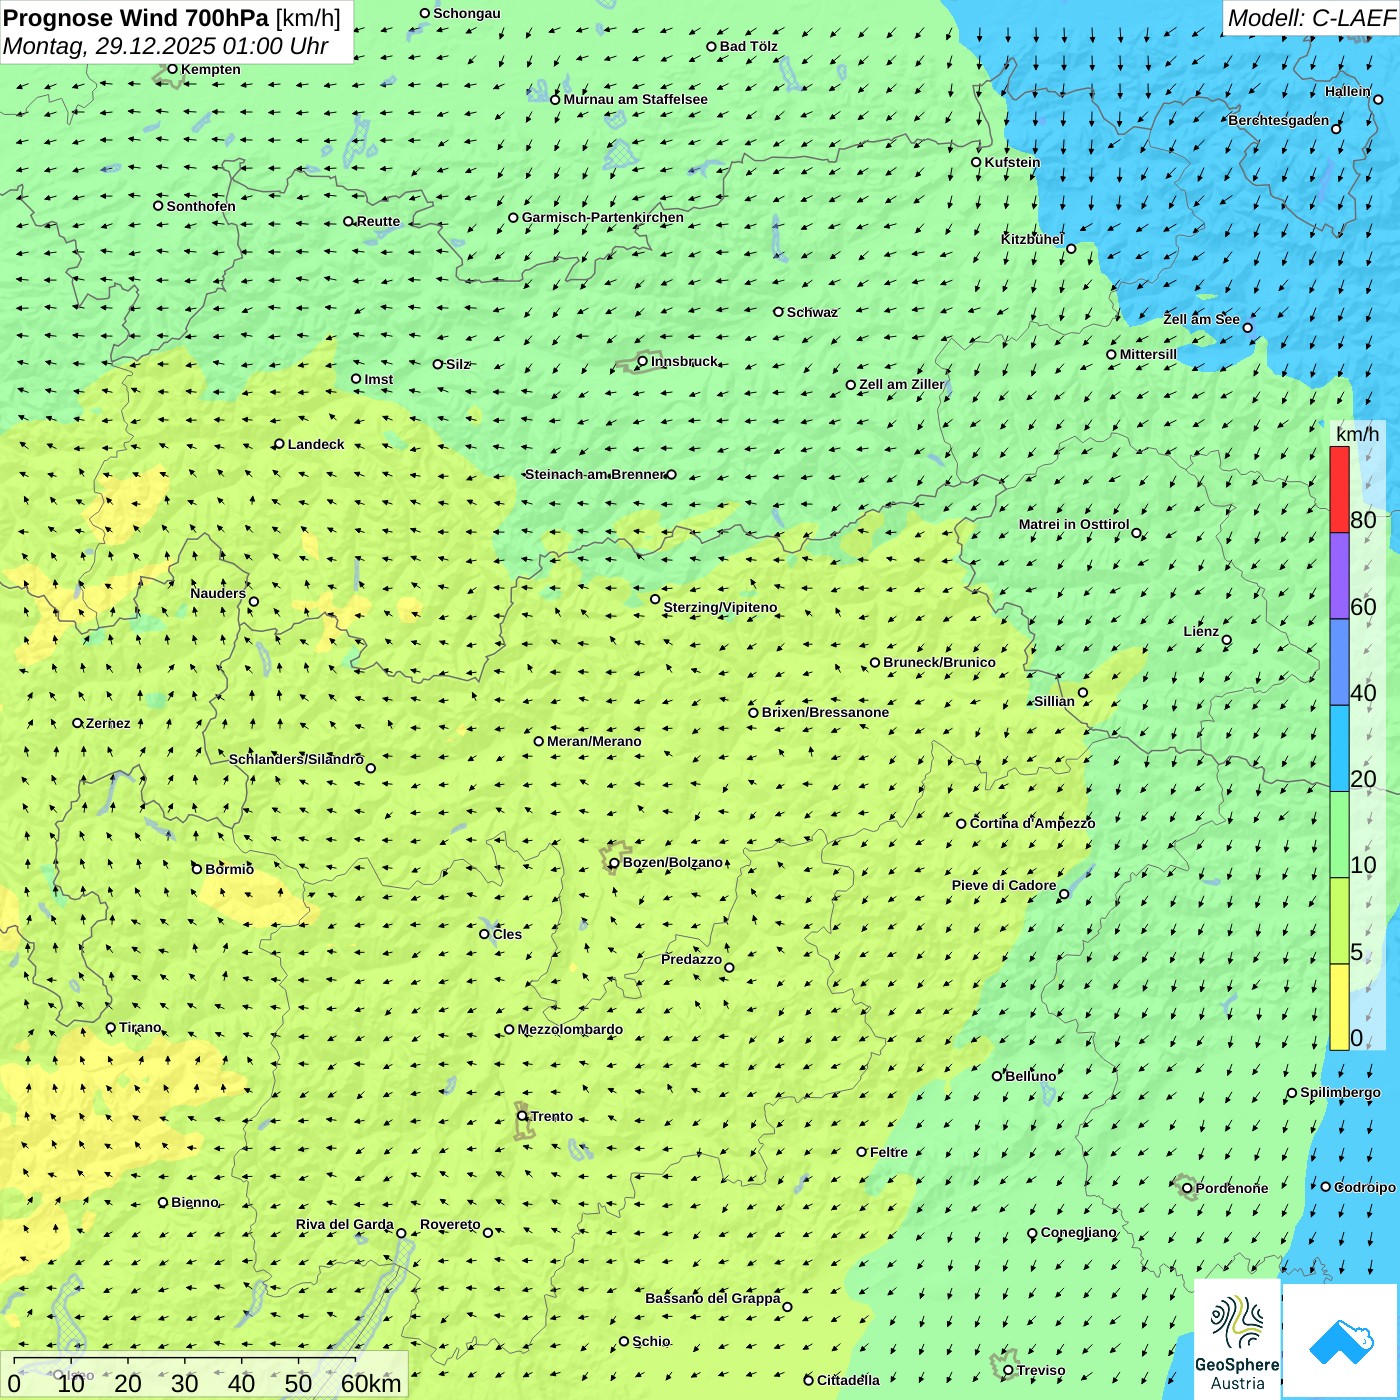
Task: Select the Innsbruck city marker
Action: (x=643, y=361)
